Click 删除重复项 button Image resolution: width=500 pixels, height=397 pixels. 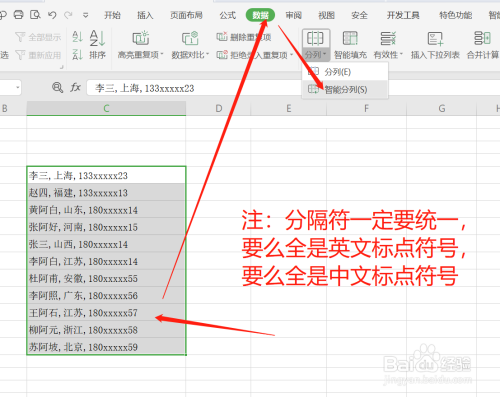(x=244, y=37)
